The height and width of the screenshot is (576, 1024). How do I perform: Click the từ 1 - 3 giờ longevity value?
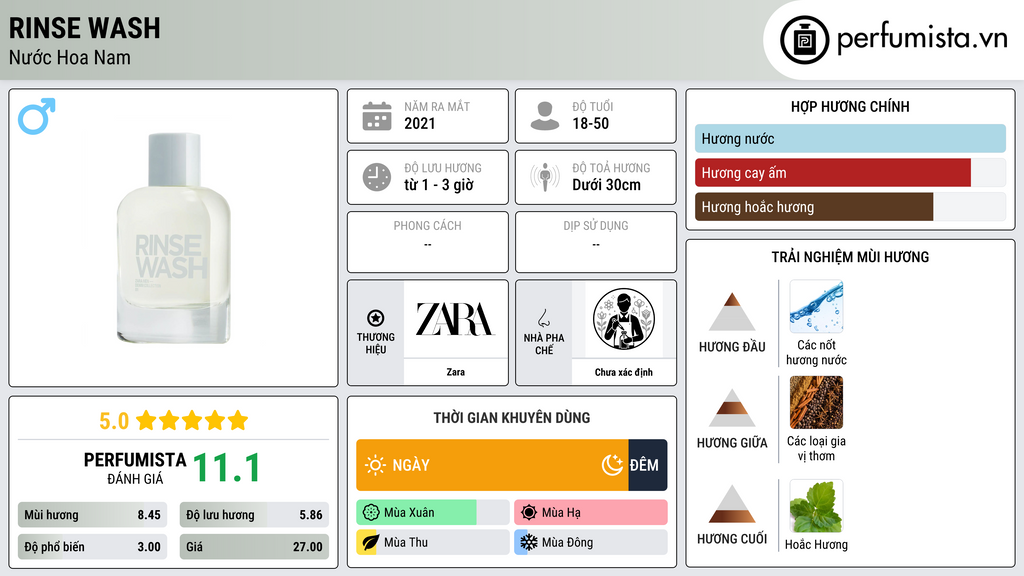coord(438,185)
